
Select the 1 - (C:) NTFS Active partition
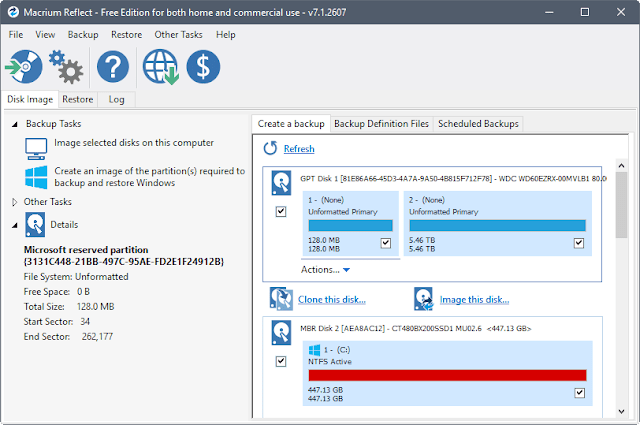(447, 373)
